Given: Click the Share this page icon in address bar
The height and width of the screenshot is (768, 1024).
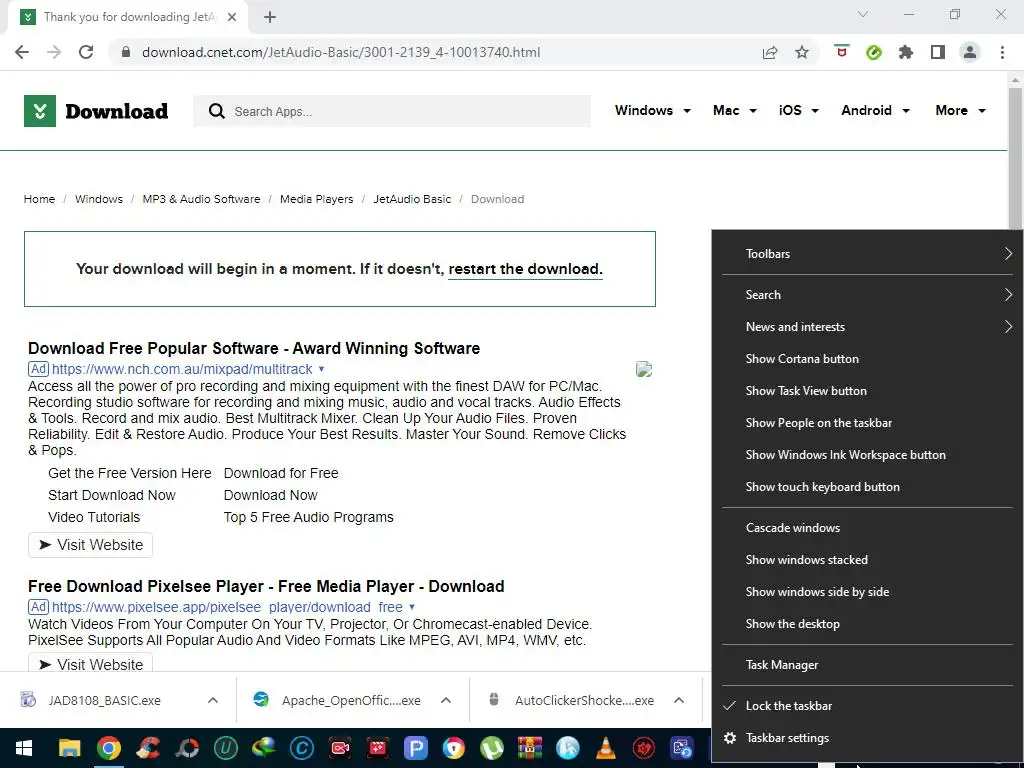Looking at the screenshot, I should [x=770, y=52].
